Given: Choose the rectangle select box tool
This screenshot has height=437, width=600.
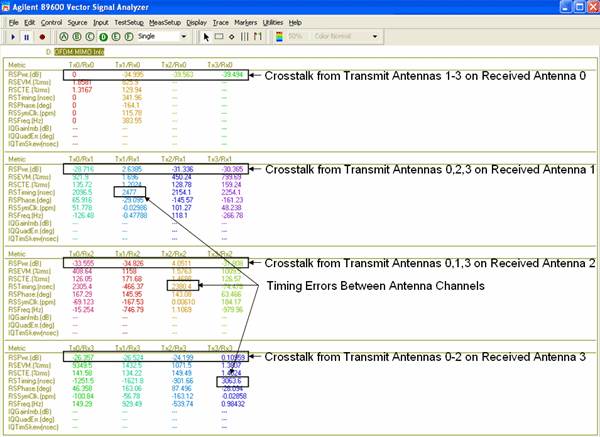Looking at the screenshot, I should click(219, 36).
